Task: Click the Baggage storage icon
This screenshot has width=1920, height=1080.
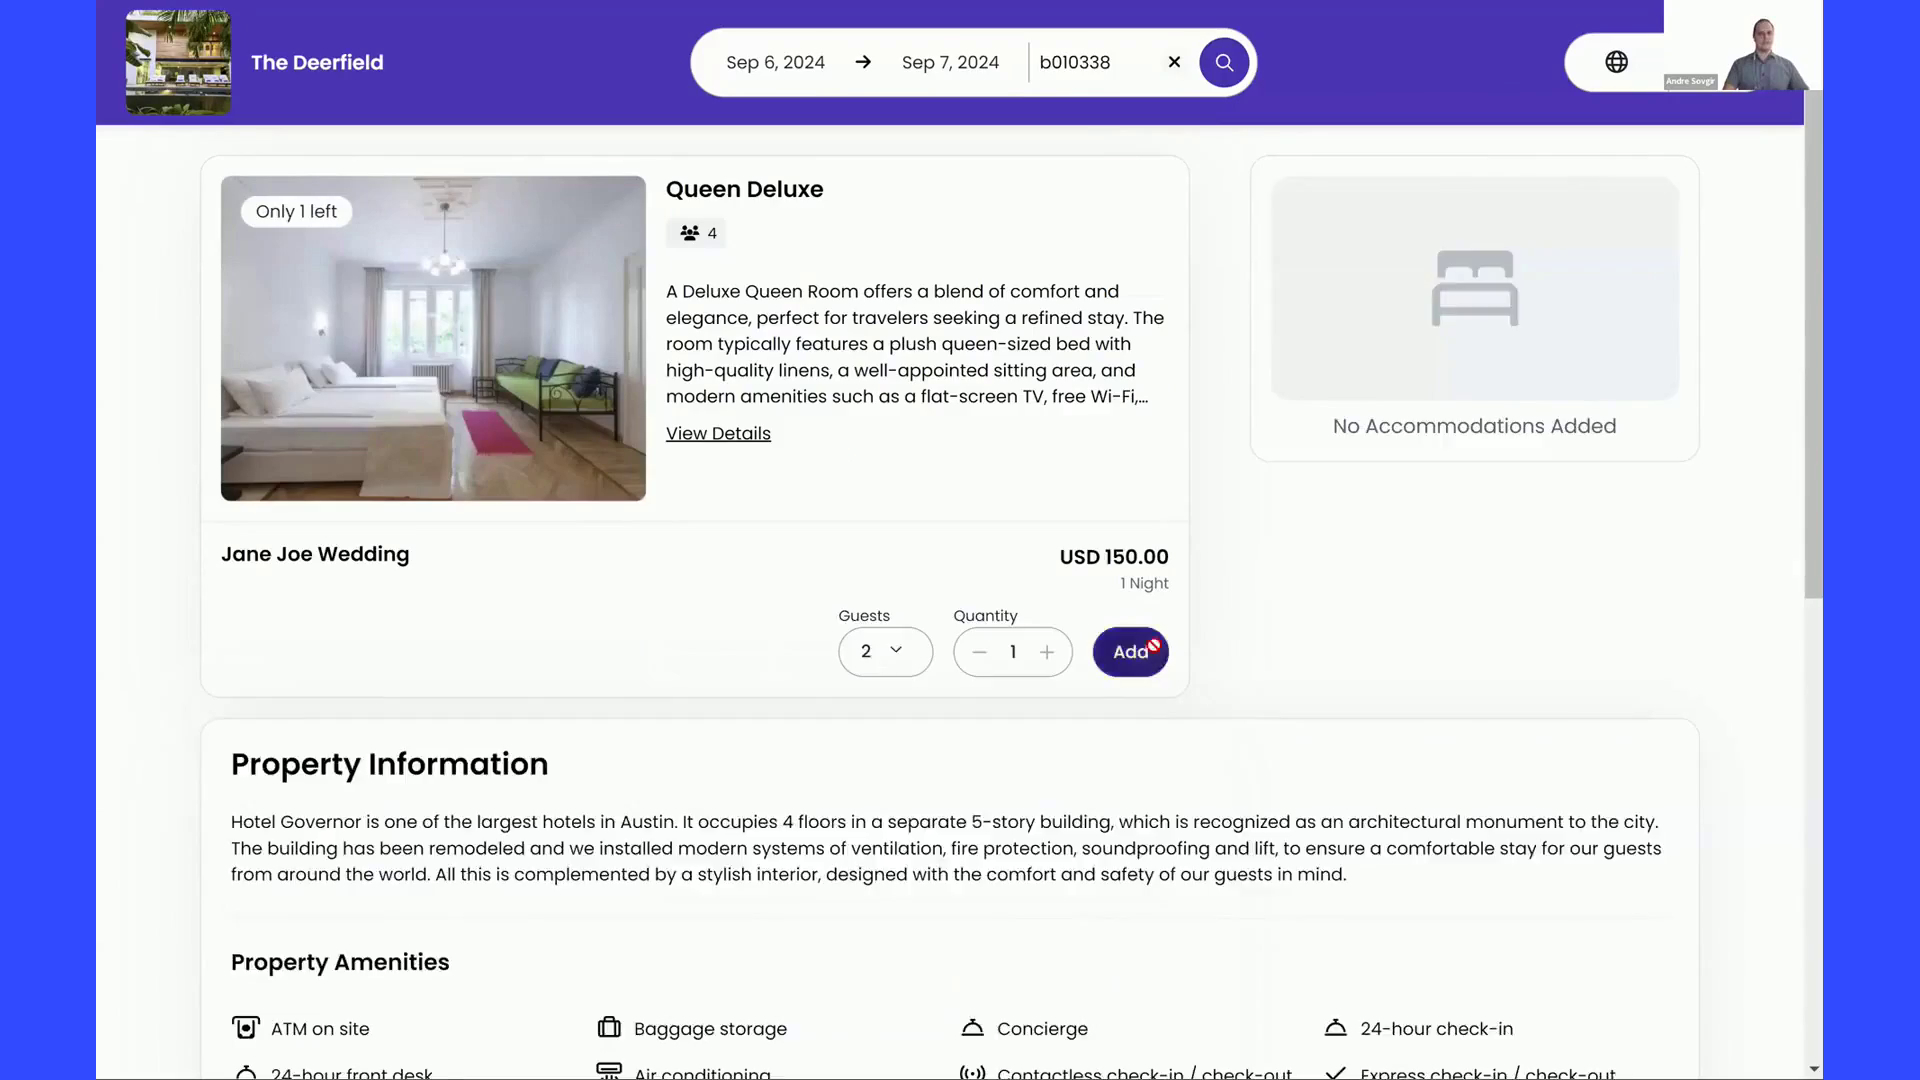Action: click(609, 1028)
